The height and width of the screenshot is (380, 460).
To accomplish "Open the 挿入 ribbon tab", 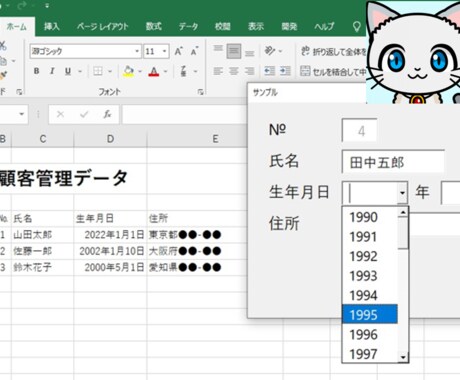I will (x=52, y=27).
